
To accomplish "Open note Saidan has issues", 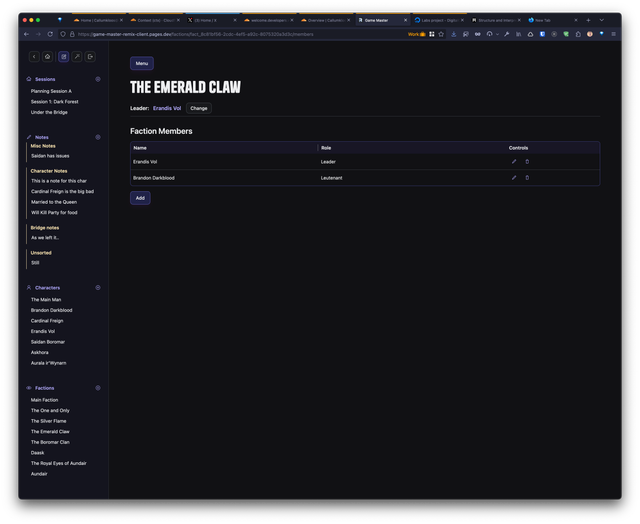I will [x=50, y=156].
